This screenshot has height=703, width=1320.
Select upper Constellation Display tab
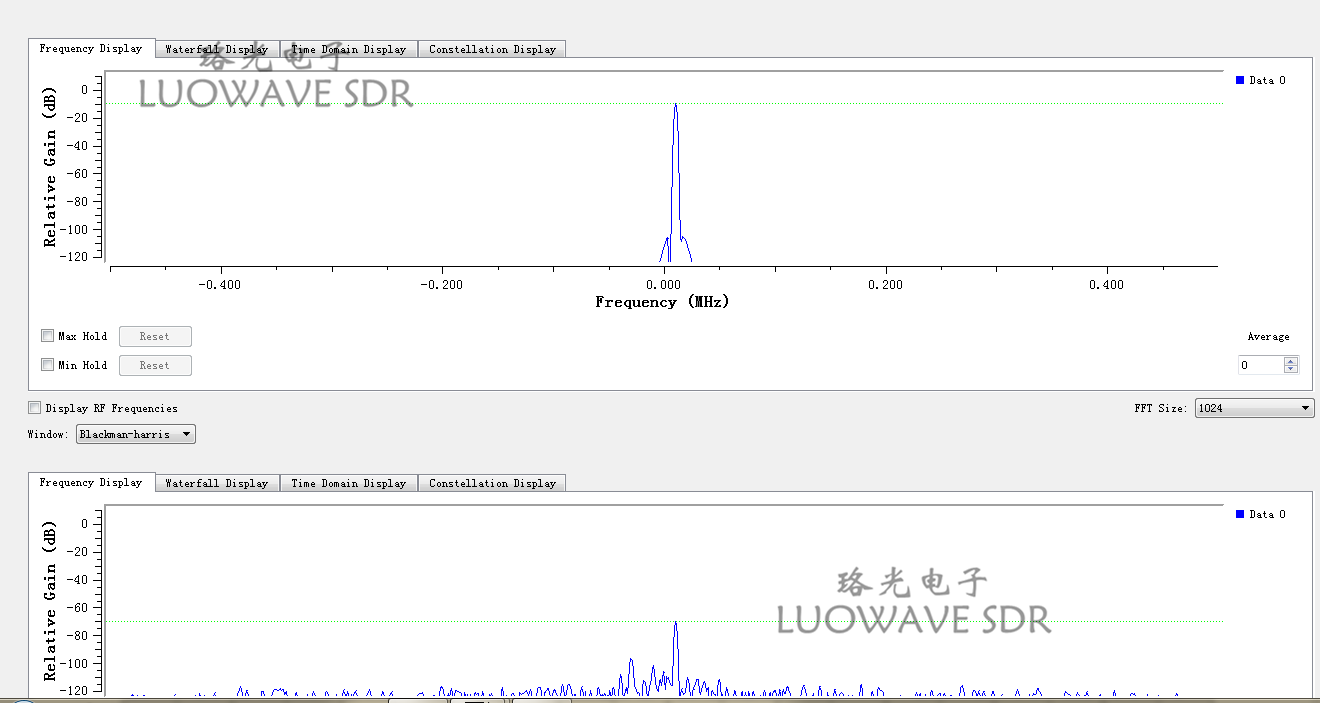(492, 49)
